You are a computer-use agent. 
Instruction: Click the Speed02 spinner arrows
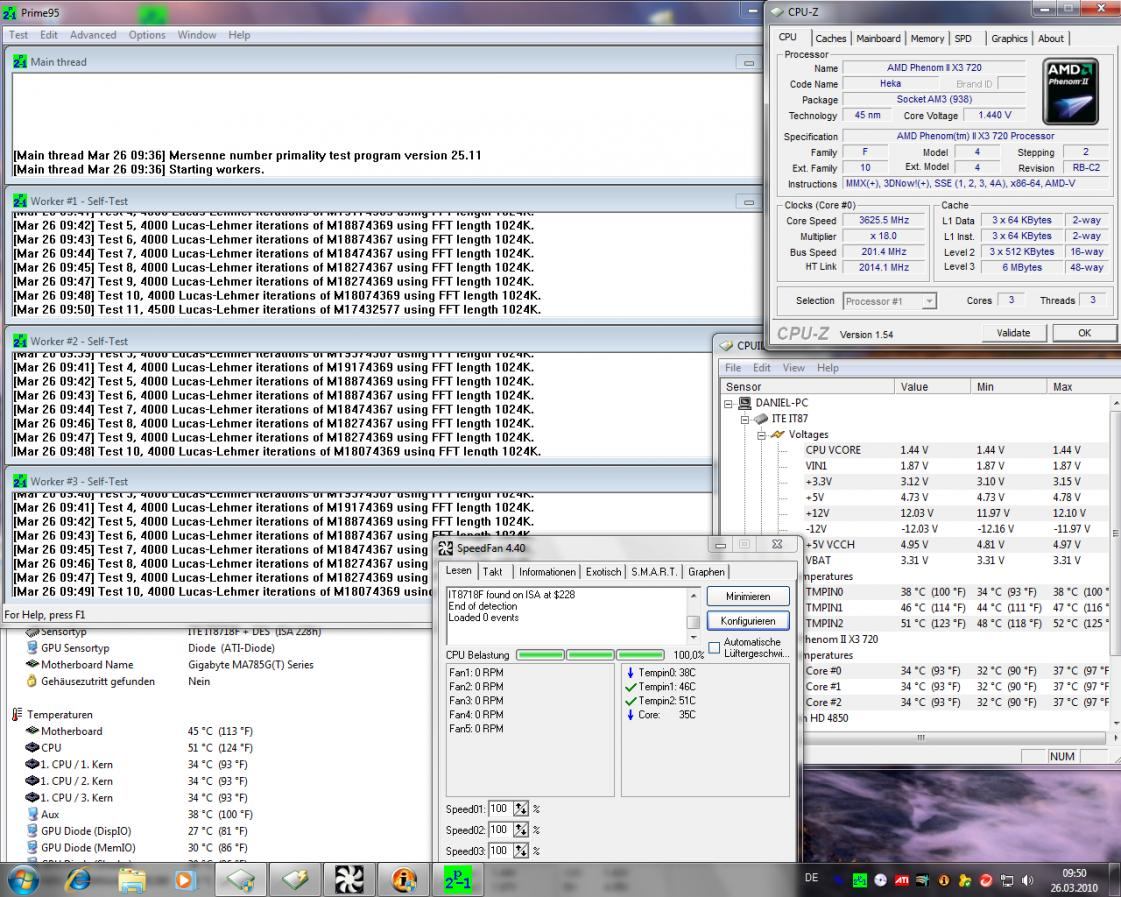(521, 830)
